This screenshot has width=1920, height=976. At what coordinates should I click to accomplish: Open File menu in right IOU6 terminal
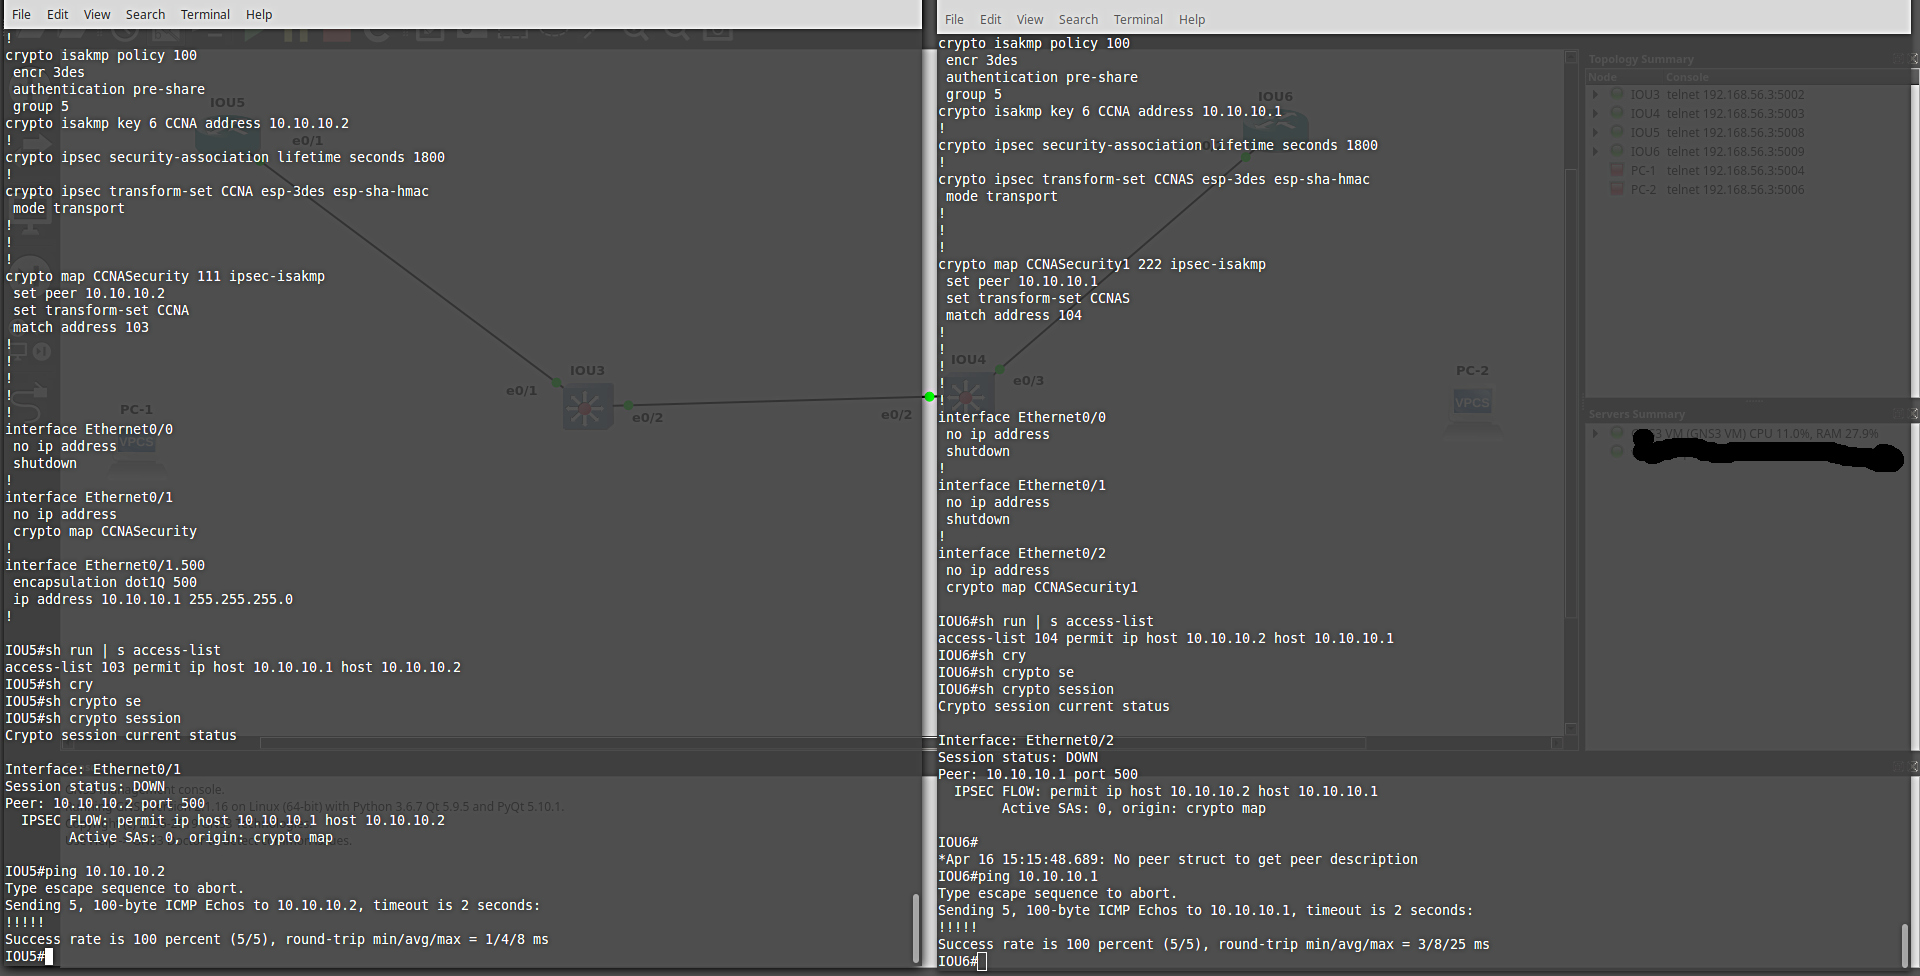(x=954, y=19)
